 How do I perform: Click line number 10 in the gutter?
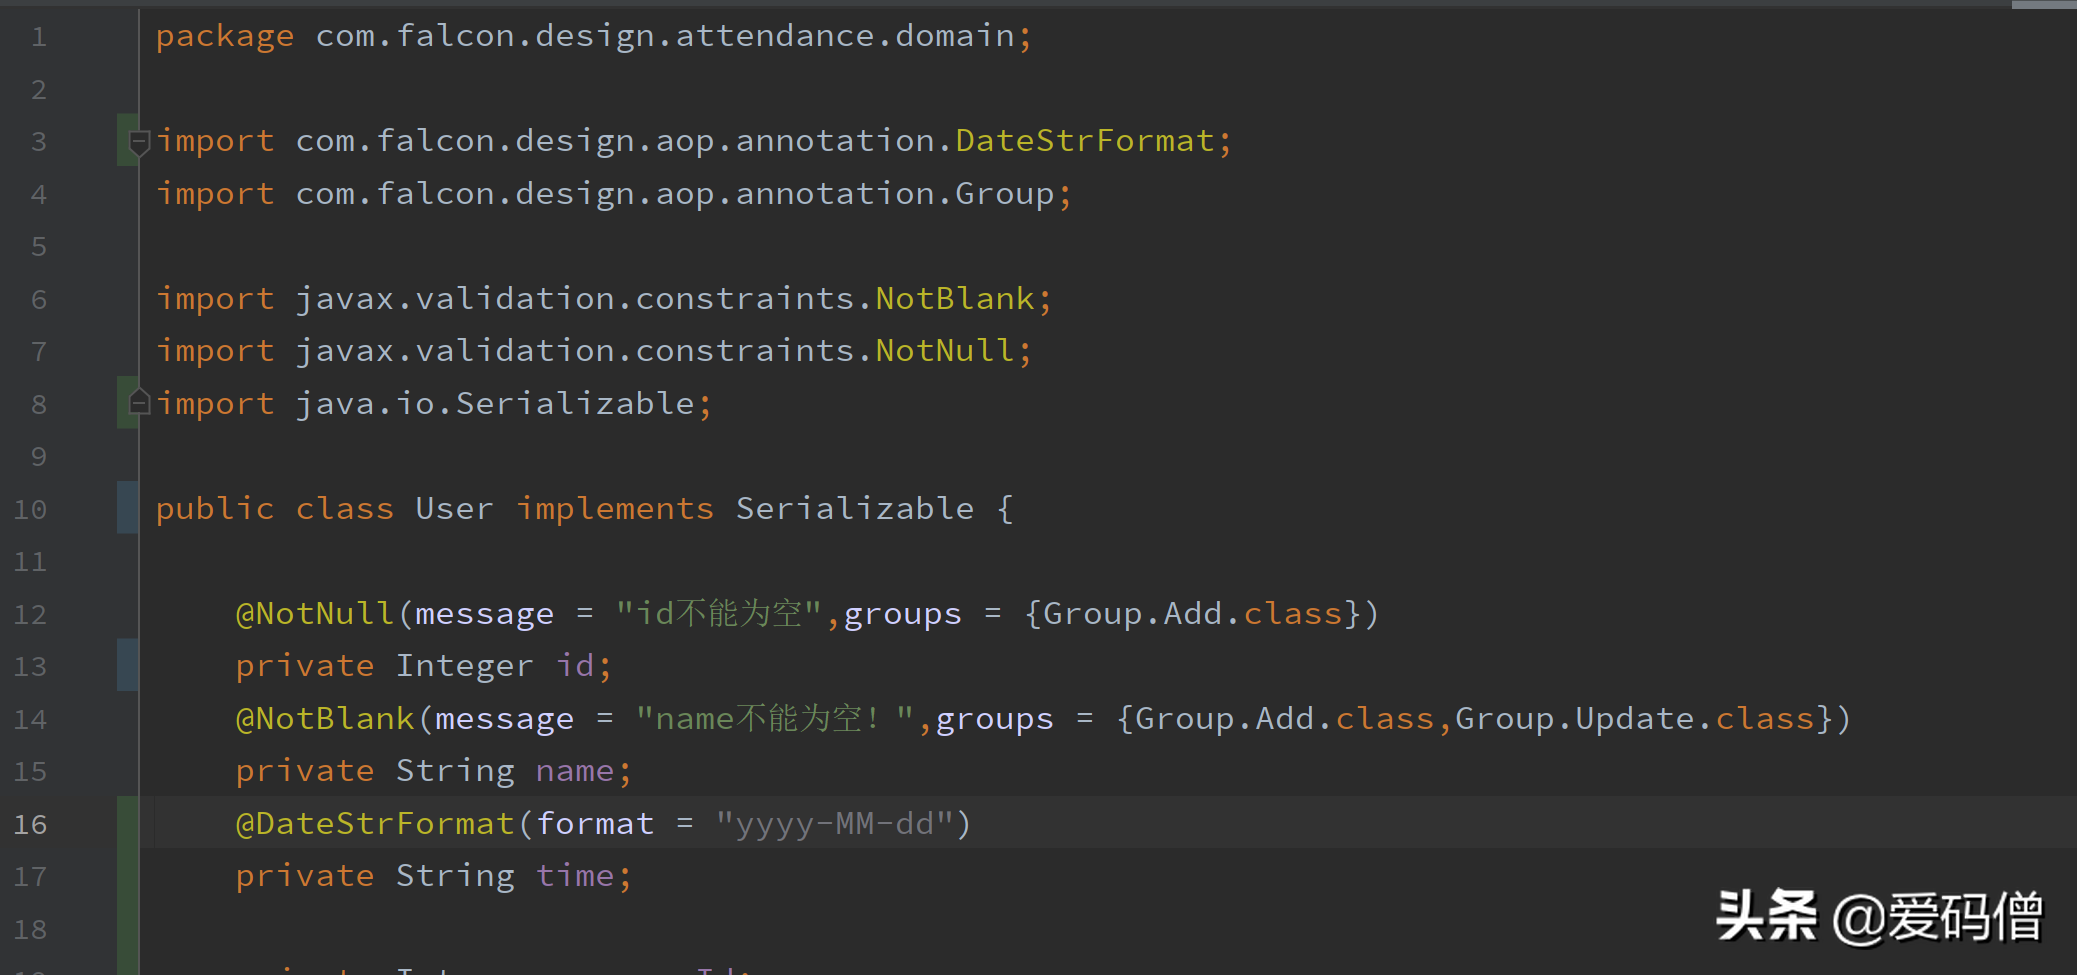tap(30, 509)
